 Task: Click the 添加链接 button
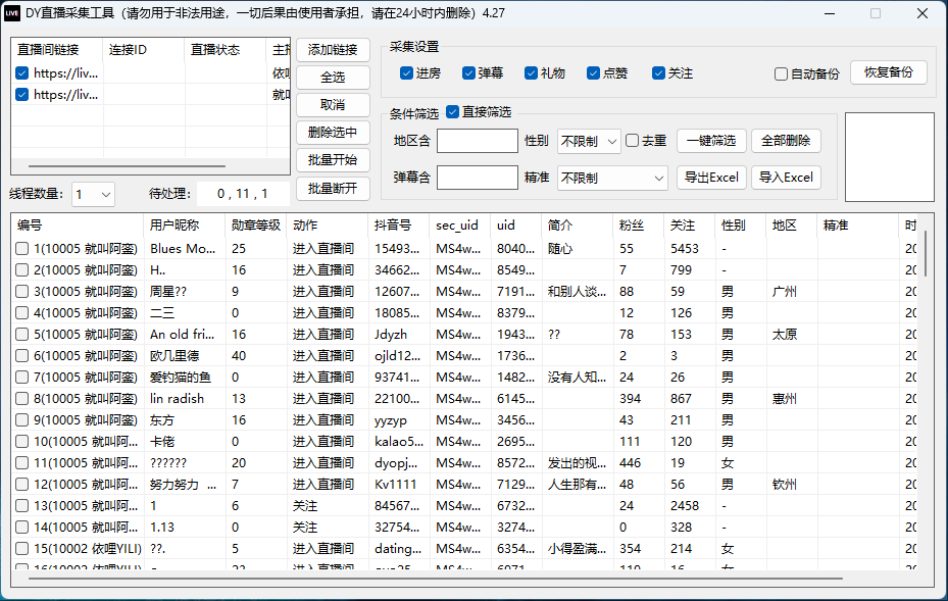(x=333, y=51)
